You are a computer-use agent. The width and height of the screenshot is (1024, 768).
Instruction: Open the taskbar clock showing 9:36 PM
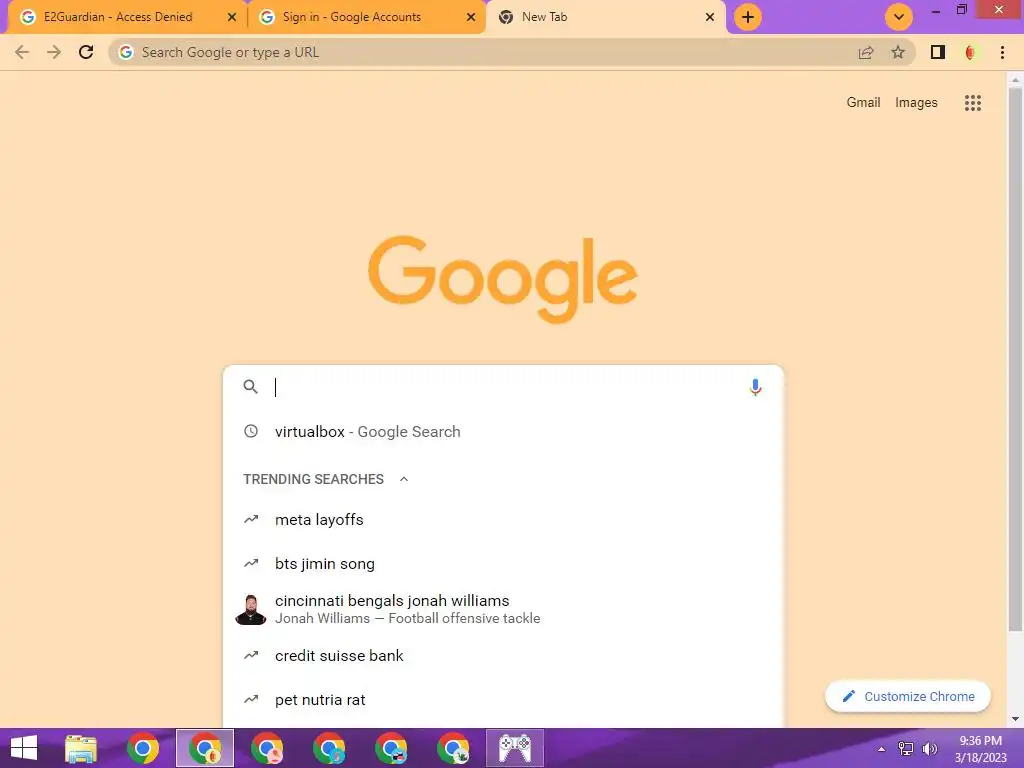point(980,749)
